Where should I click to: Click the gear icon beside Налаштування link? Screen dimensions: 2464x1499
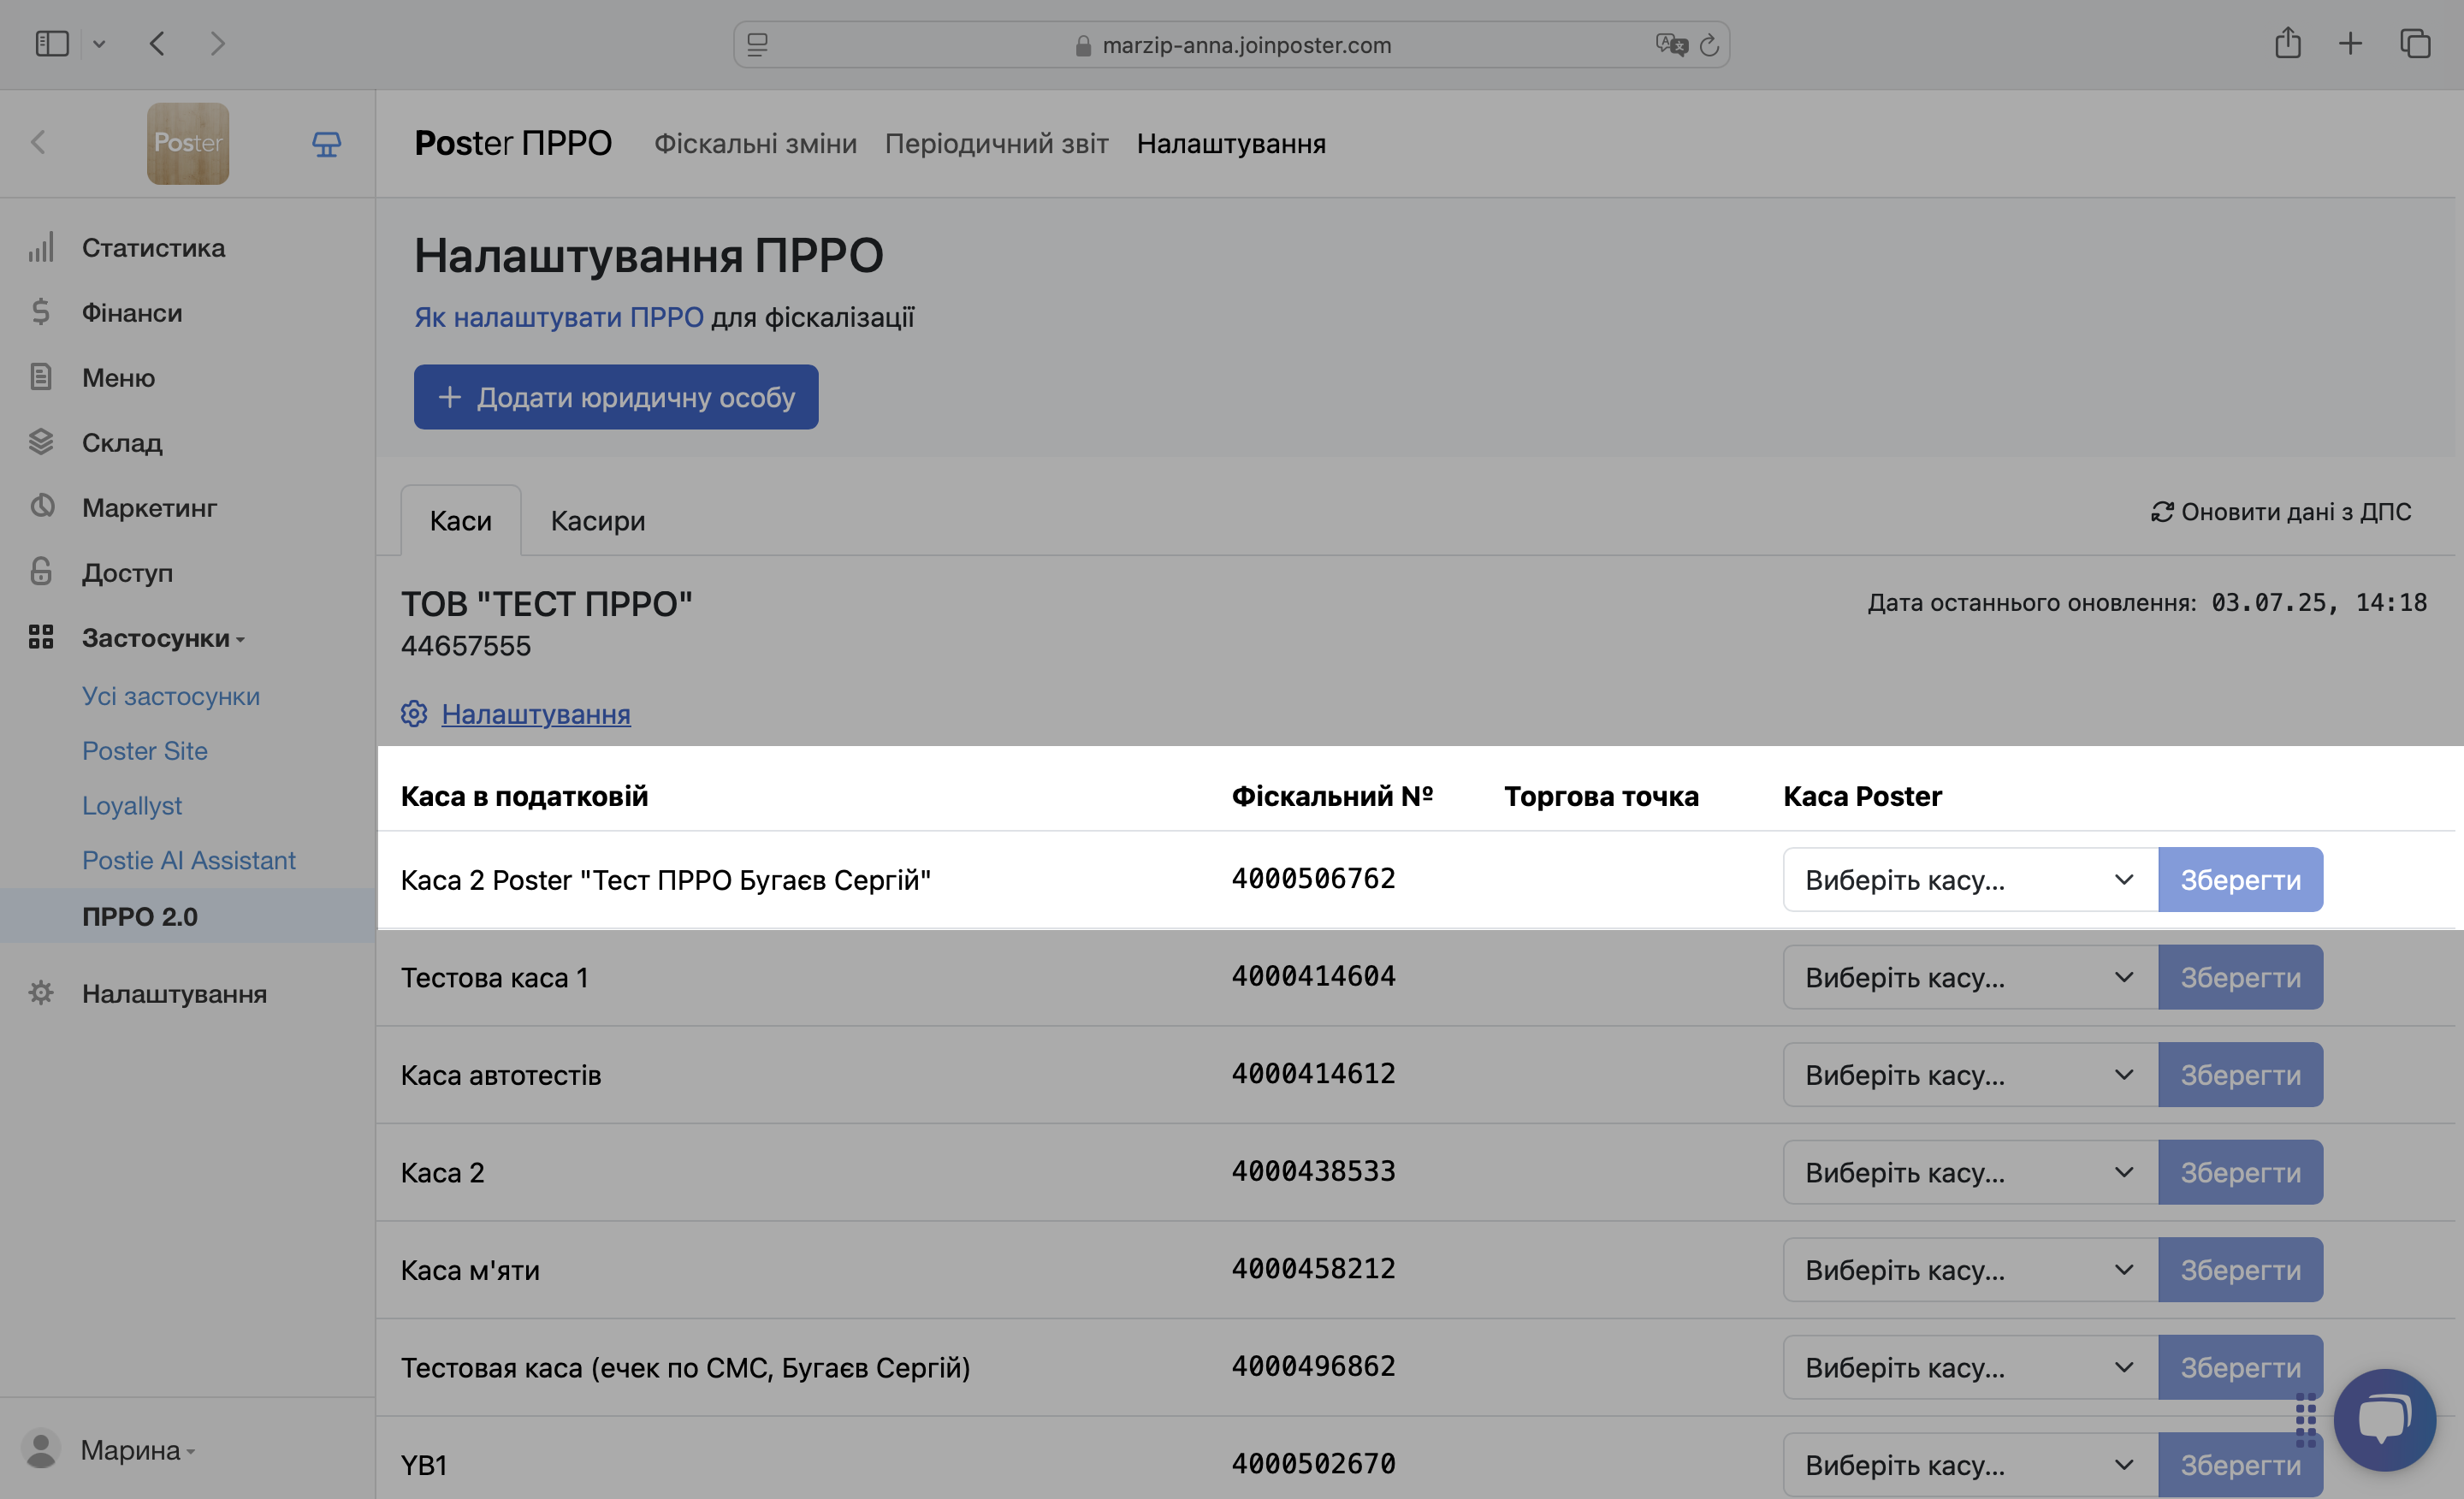click(414, 713)
